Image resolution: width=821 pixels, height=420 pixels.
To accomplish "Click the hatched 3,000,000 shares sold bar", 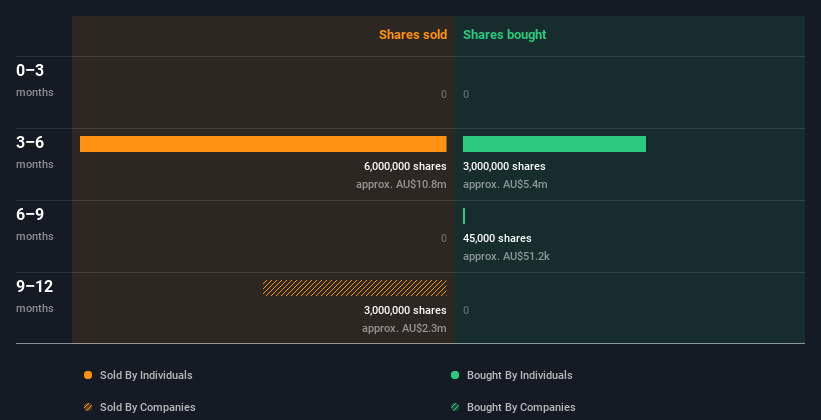I will coord(355,288).
